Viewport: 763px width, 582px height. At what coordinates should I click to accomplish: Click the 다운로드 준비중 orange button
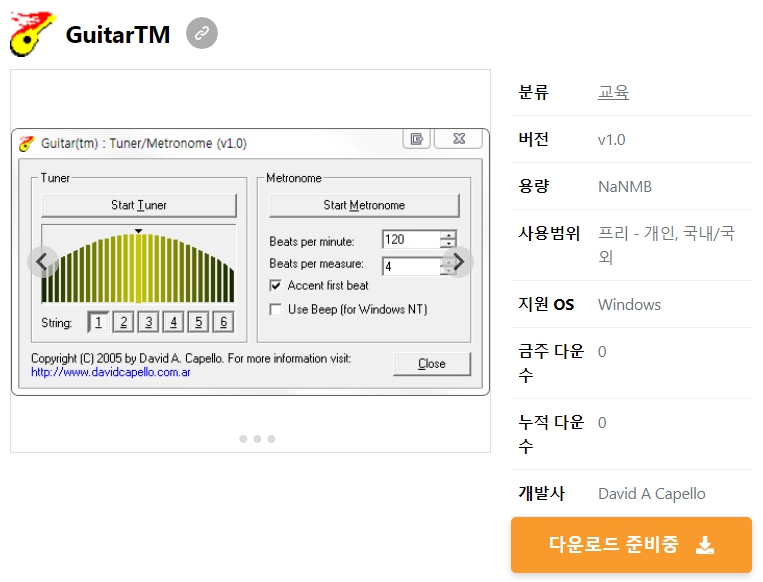tap(631, 545)
